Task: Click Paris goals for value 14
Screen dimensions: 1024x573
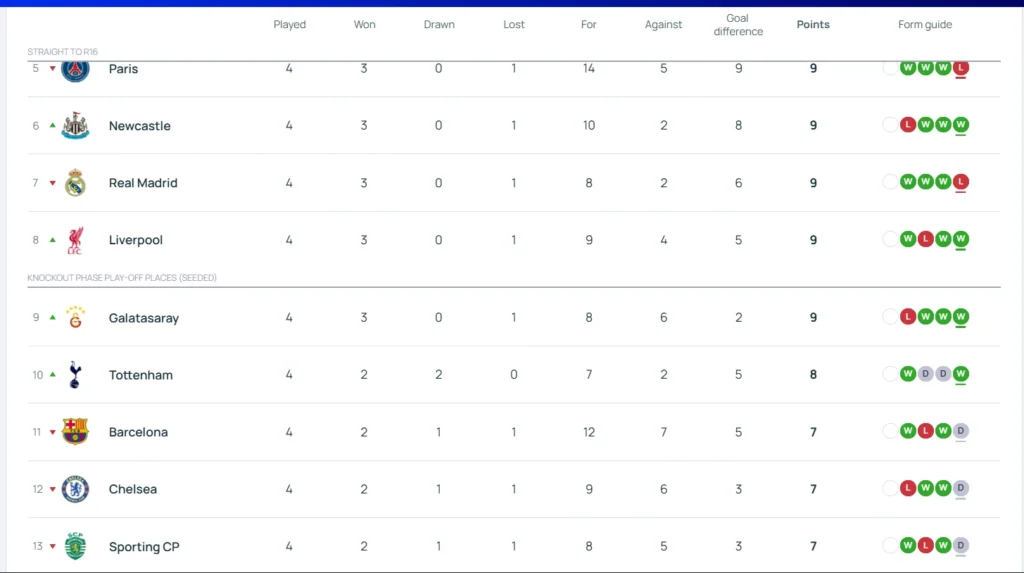Action: pos(588,69)
